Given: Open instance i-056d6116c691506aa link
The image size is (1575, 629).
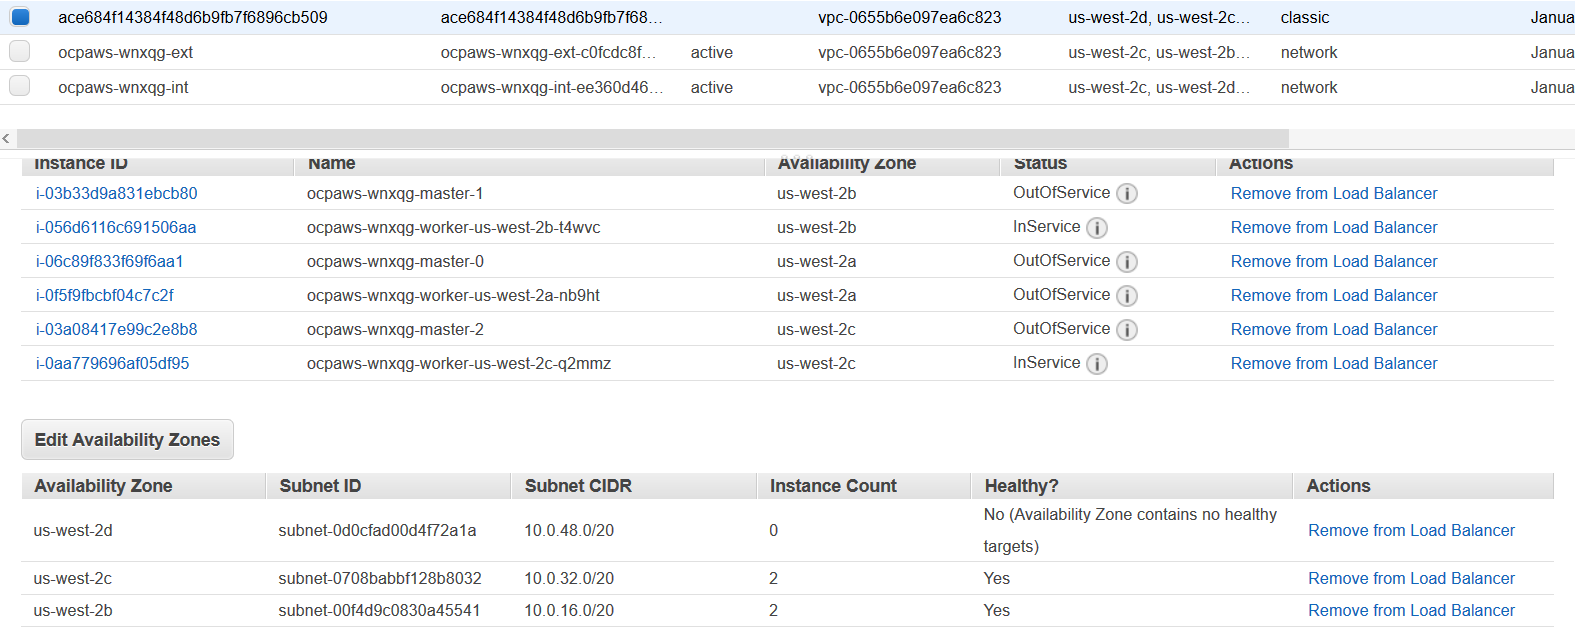Looking at the screenshot, I should (111, 227).
